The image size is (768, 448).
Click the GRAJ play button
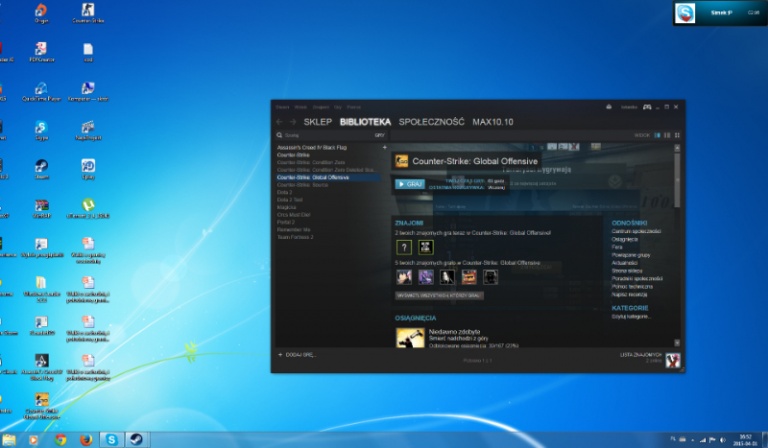[x=410, y=184]
